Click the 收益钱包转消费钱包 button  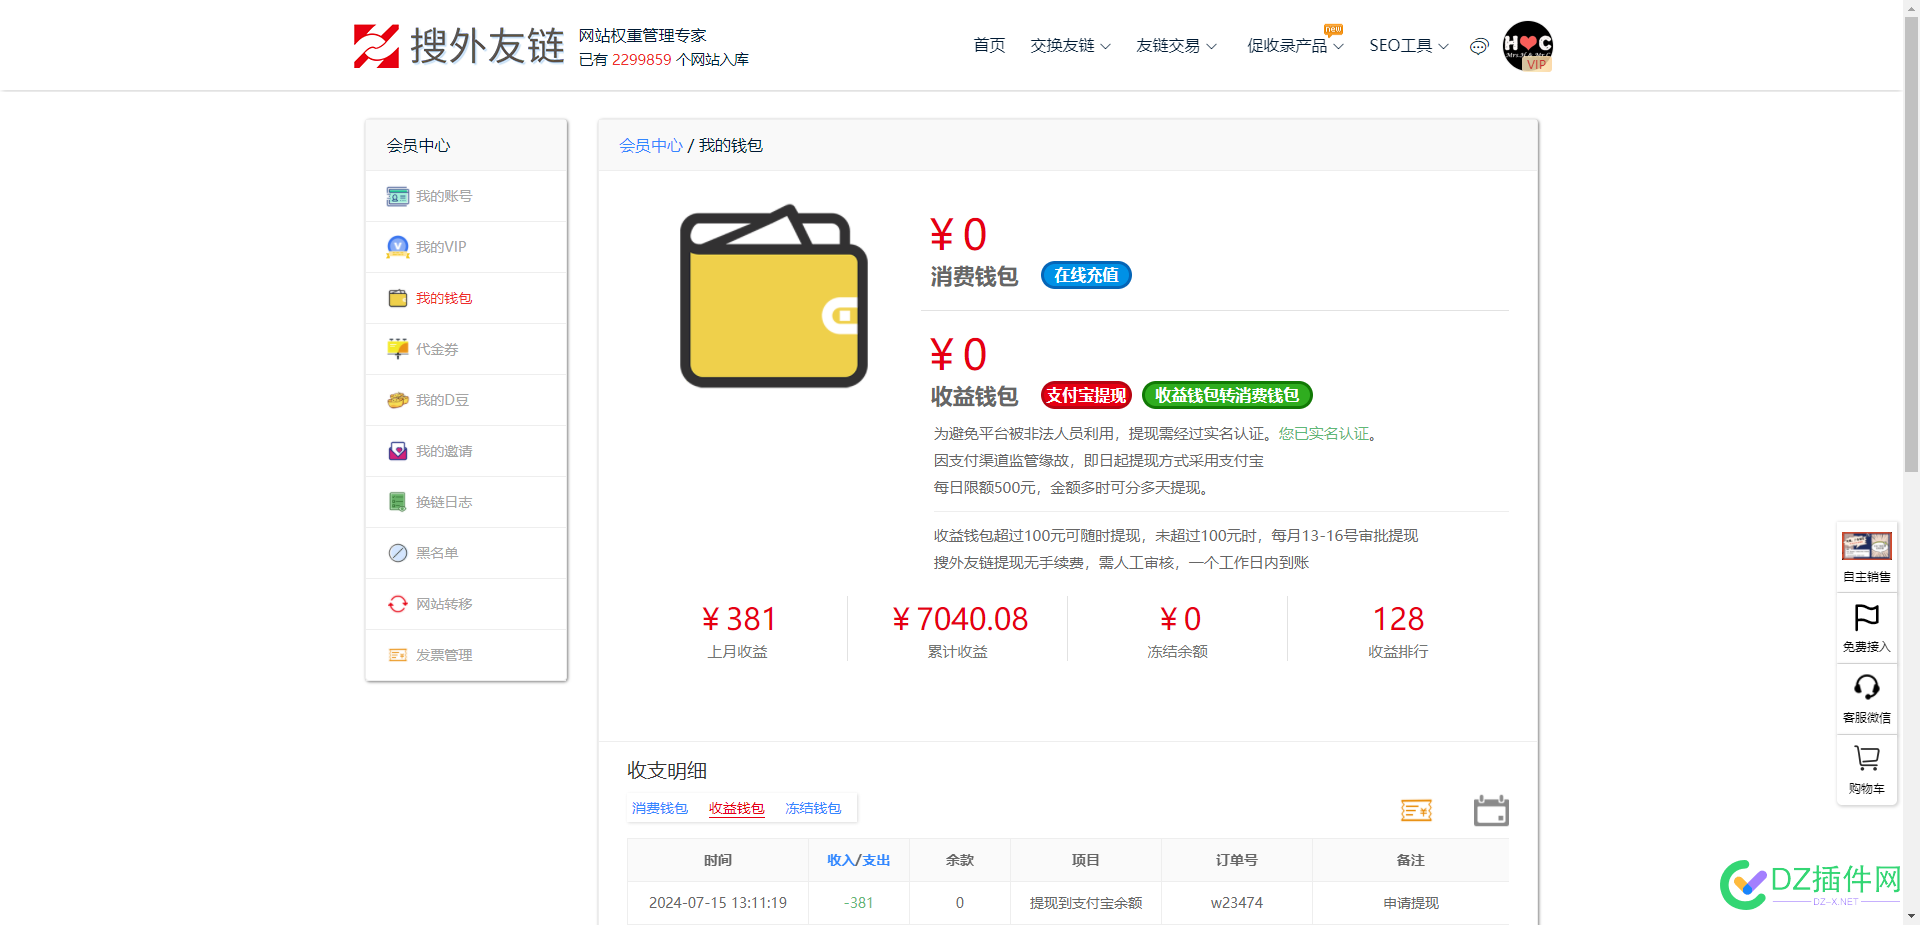point(1227,395)
